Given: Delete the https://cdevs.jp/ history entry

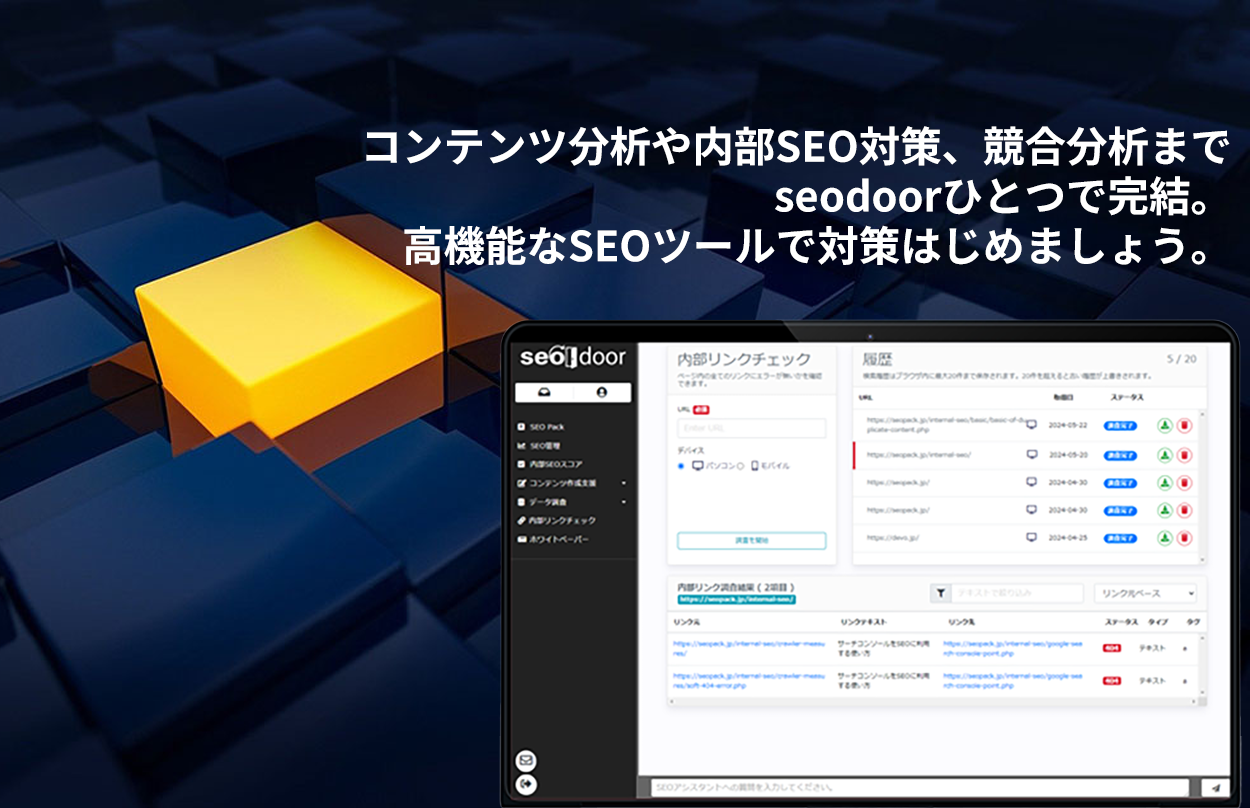Looking at the screenshot, I should click(x=1185, y=537).
